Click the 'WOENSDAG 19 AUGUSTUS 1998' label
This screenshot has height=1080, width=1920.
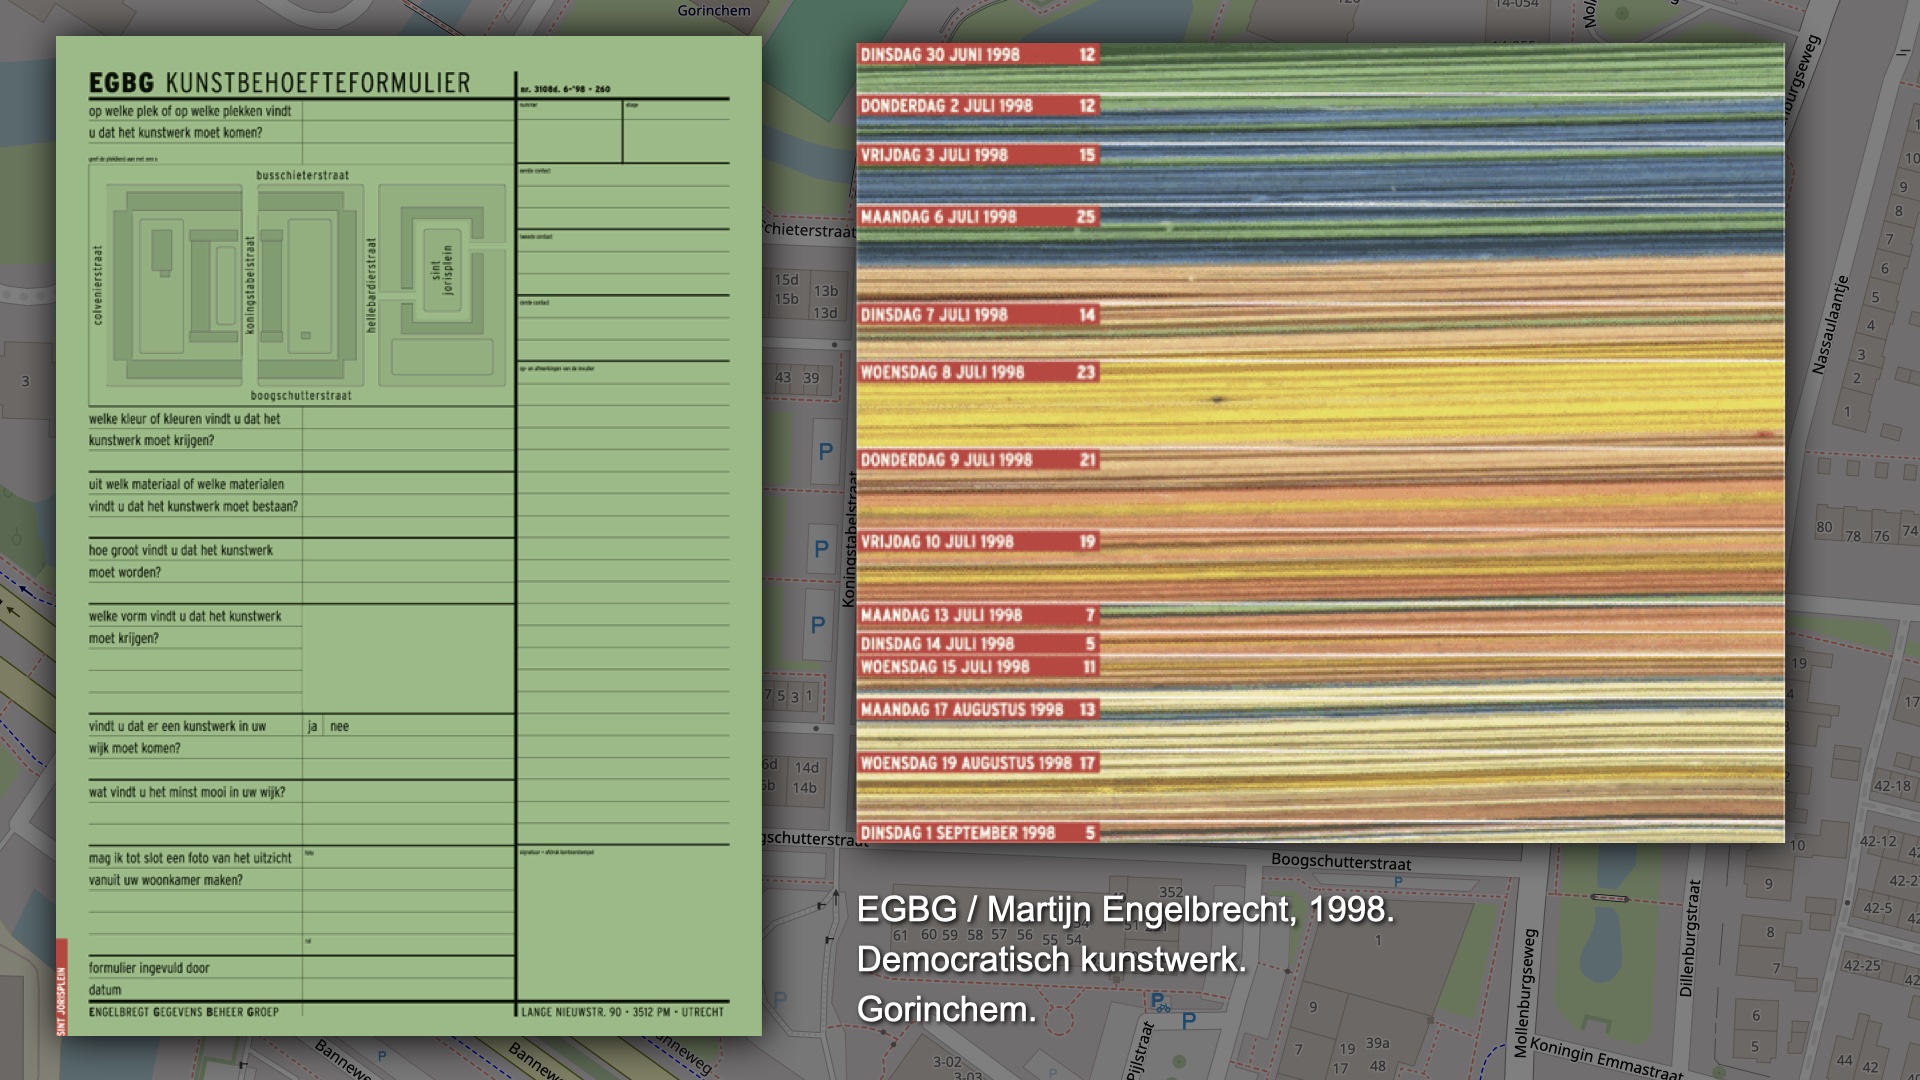(x=978, y=763)
